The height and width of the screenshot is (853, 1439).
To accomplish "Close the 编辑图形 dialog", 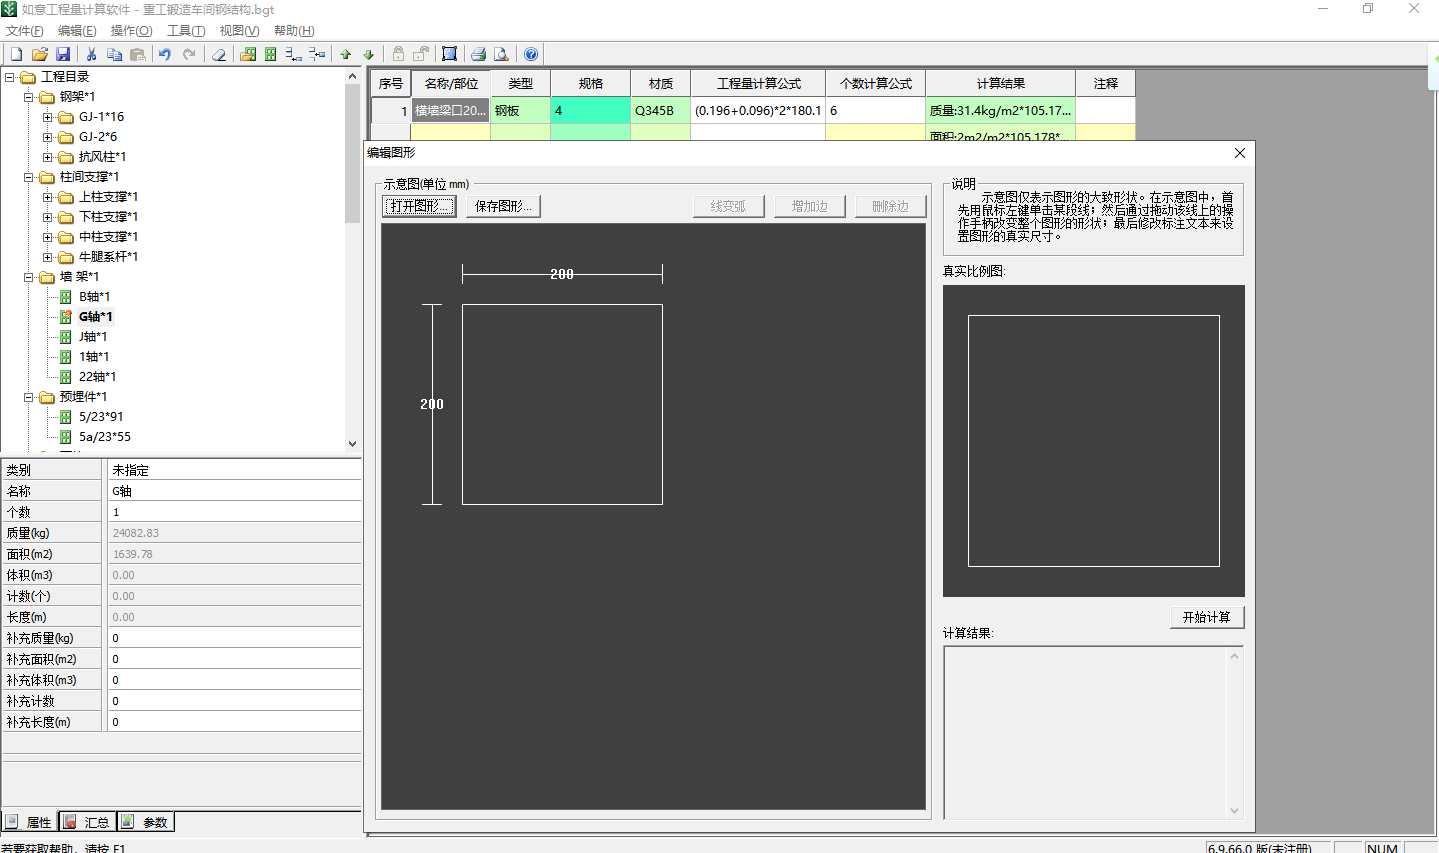I will pyautogui.click(x=1240, y=153).
